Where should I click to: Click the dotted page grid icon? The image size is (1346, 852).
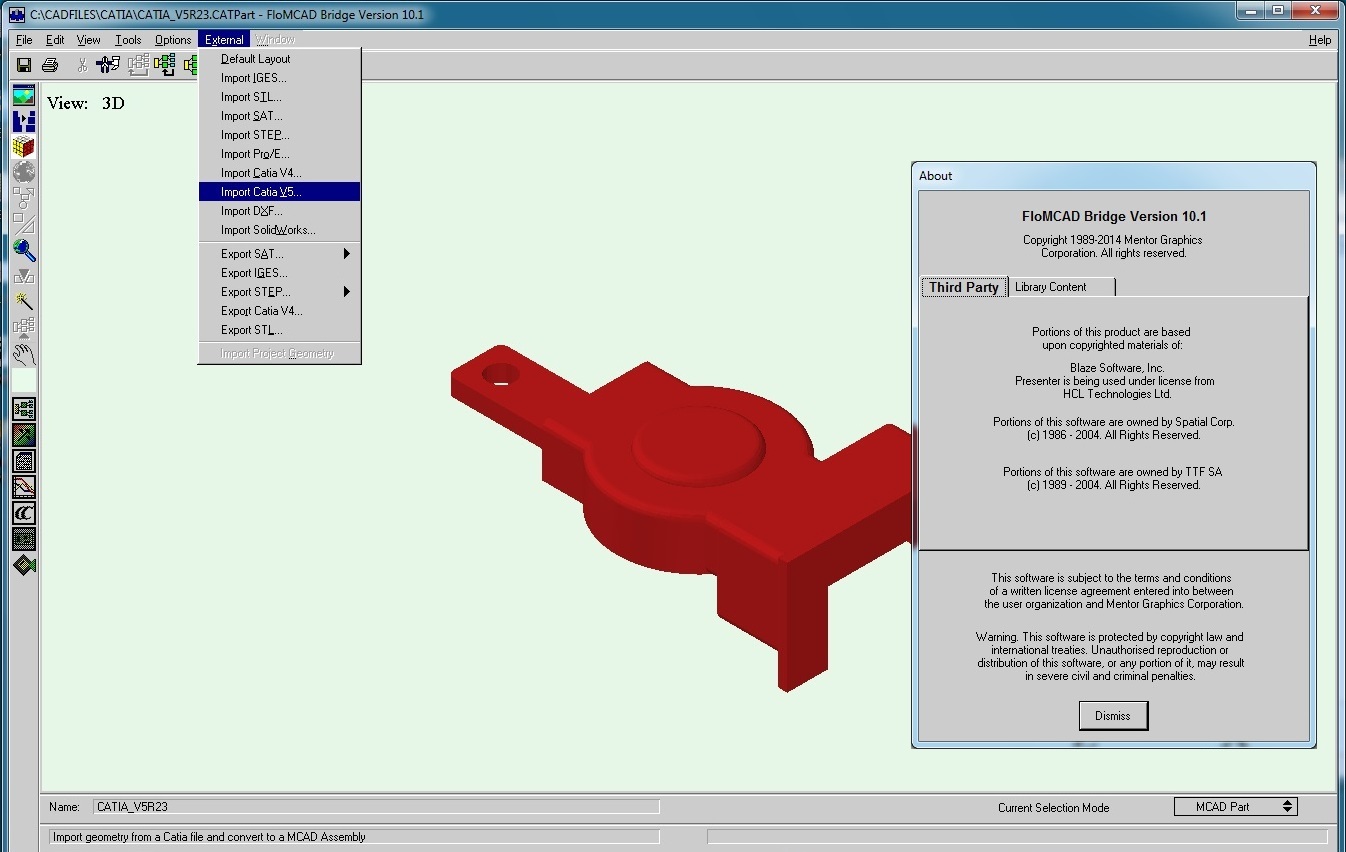pos(24,461)
